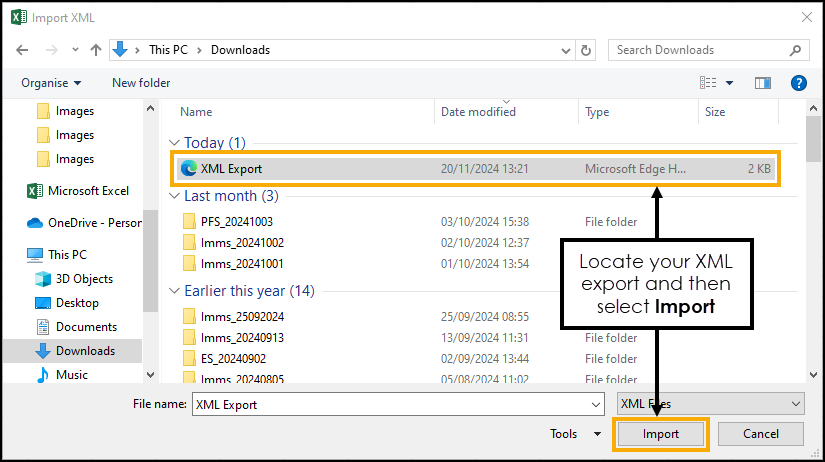825x462 pixels.
Task: Click the up one level arrow
Action: 96,49
